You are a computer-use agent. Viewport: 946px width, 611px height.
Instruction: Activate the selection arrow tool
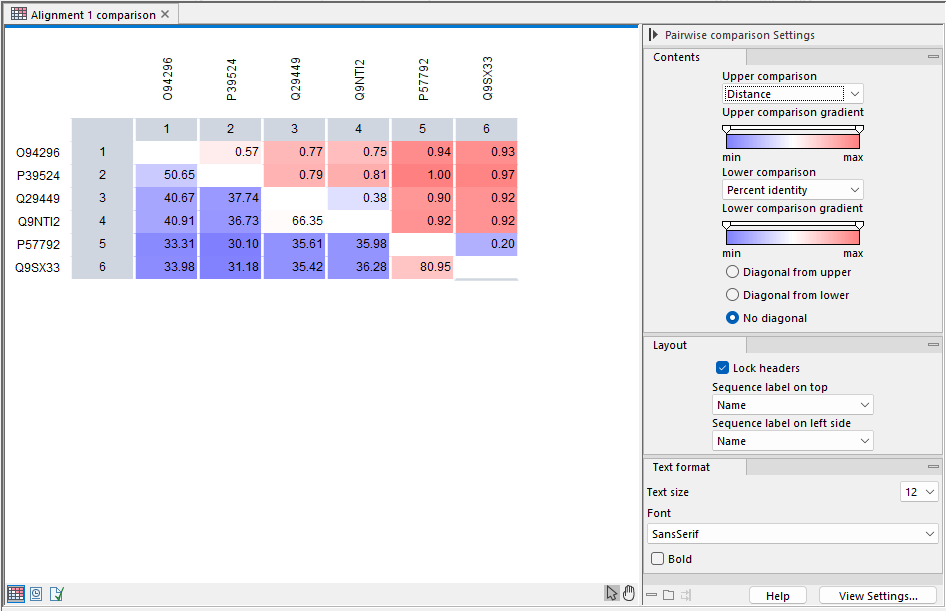[613, 592]
